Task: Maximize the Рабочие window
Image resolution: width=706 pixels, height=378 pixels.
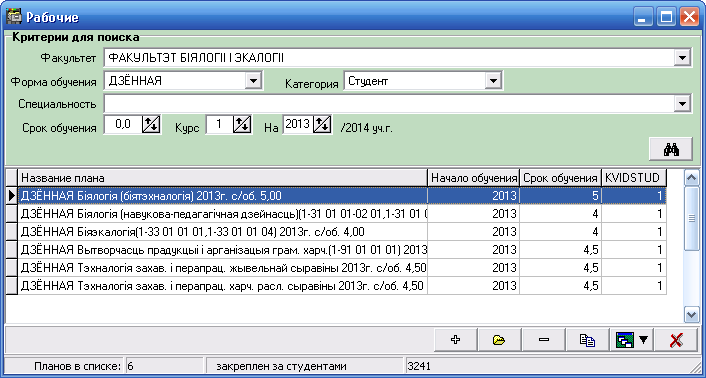Action: point(666,18)
